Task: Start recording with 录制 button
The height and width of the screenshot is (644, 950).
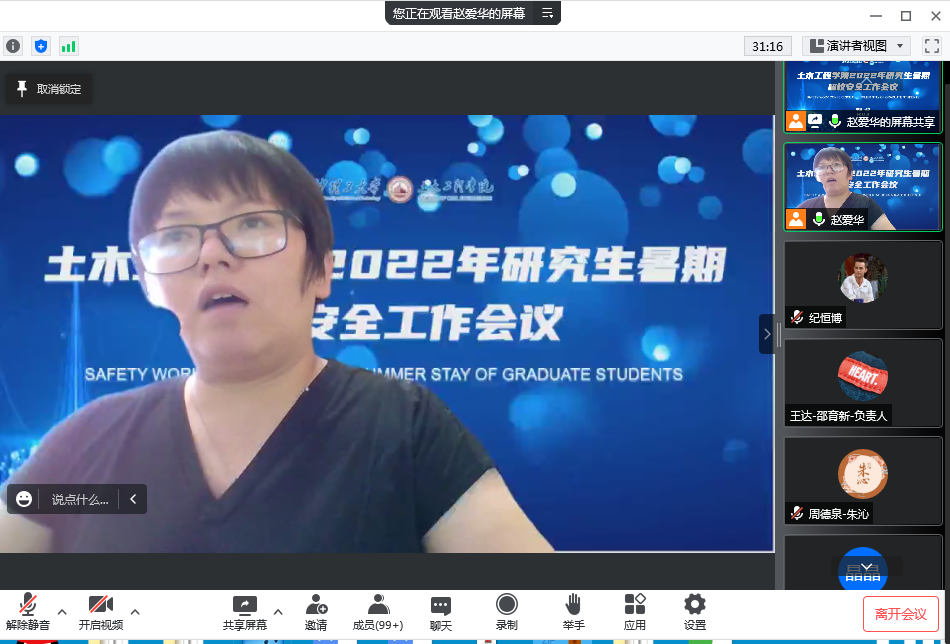Action: (x=507, y=611)
